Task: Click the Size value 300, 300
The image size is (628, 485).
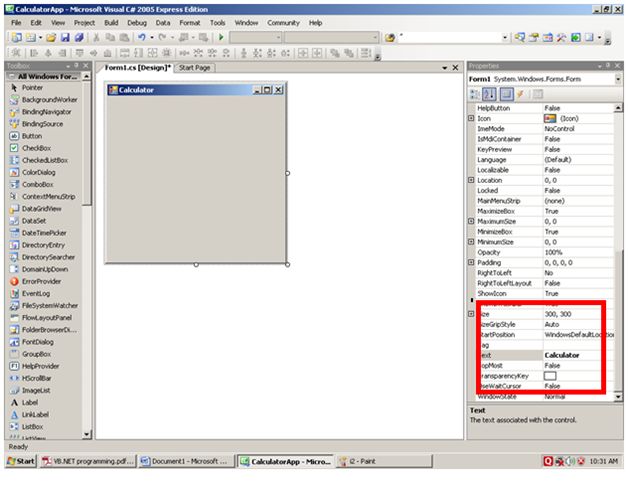Action: (x=558, y=314)
